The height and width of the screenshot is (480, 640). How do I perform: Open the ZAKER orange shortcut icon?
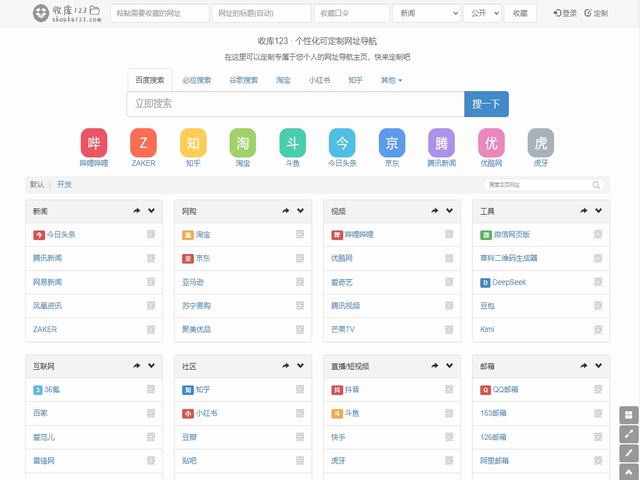(143, 143)
